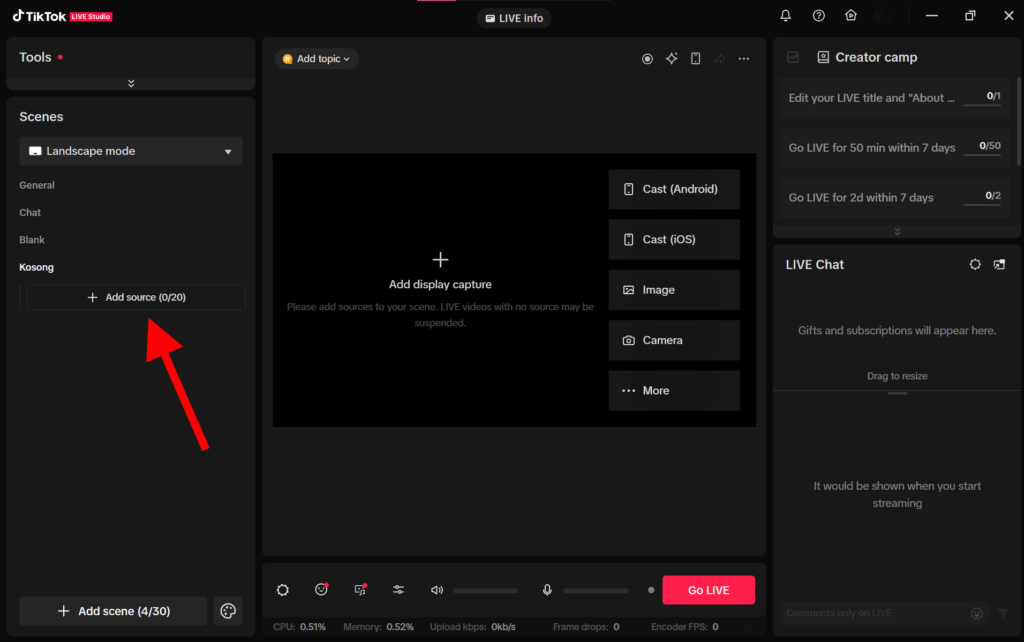Click the Upload kbps readout

coord(473,627)
